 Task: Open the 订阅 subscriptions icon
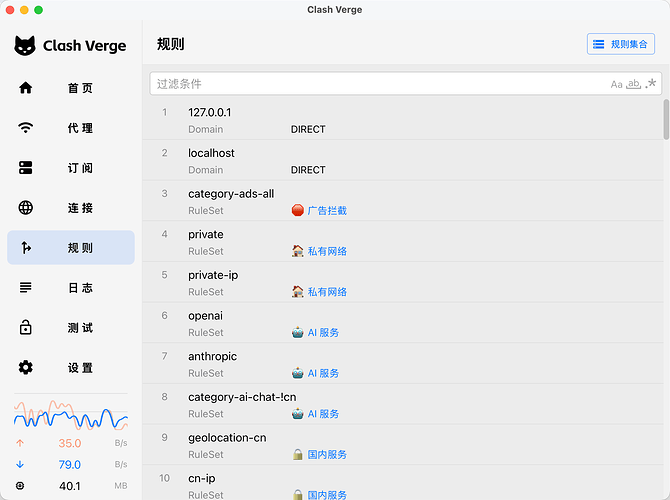26,168
